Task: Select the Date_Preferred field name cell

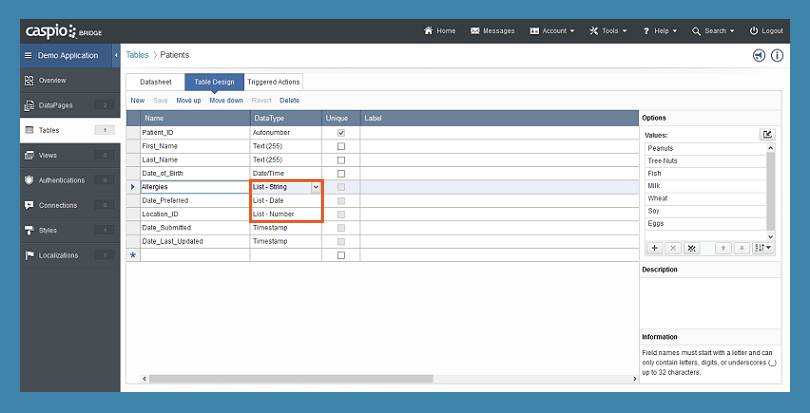Action: pyautogui.click(x=195, y=201)
